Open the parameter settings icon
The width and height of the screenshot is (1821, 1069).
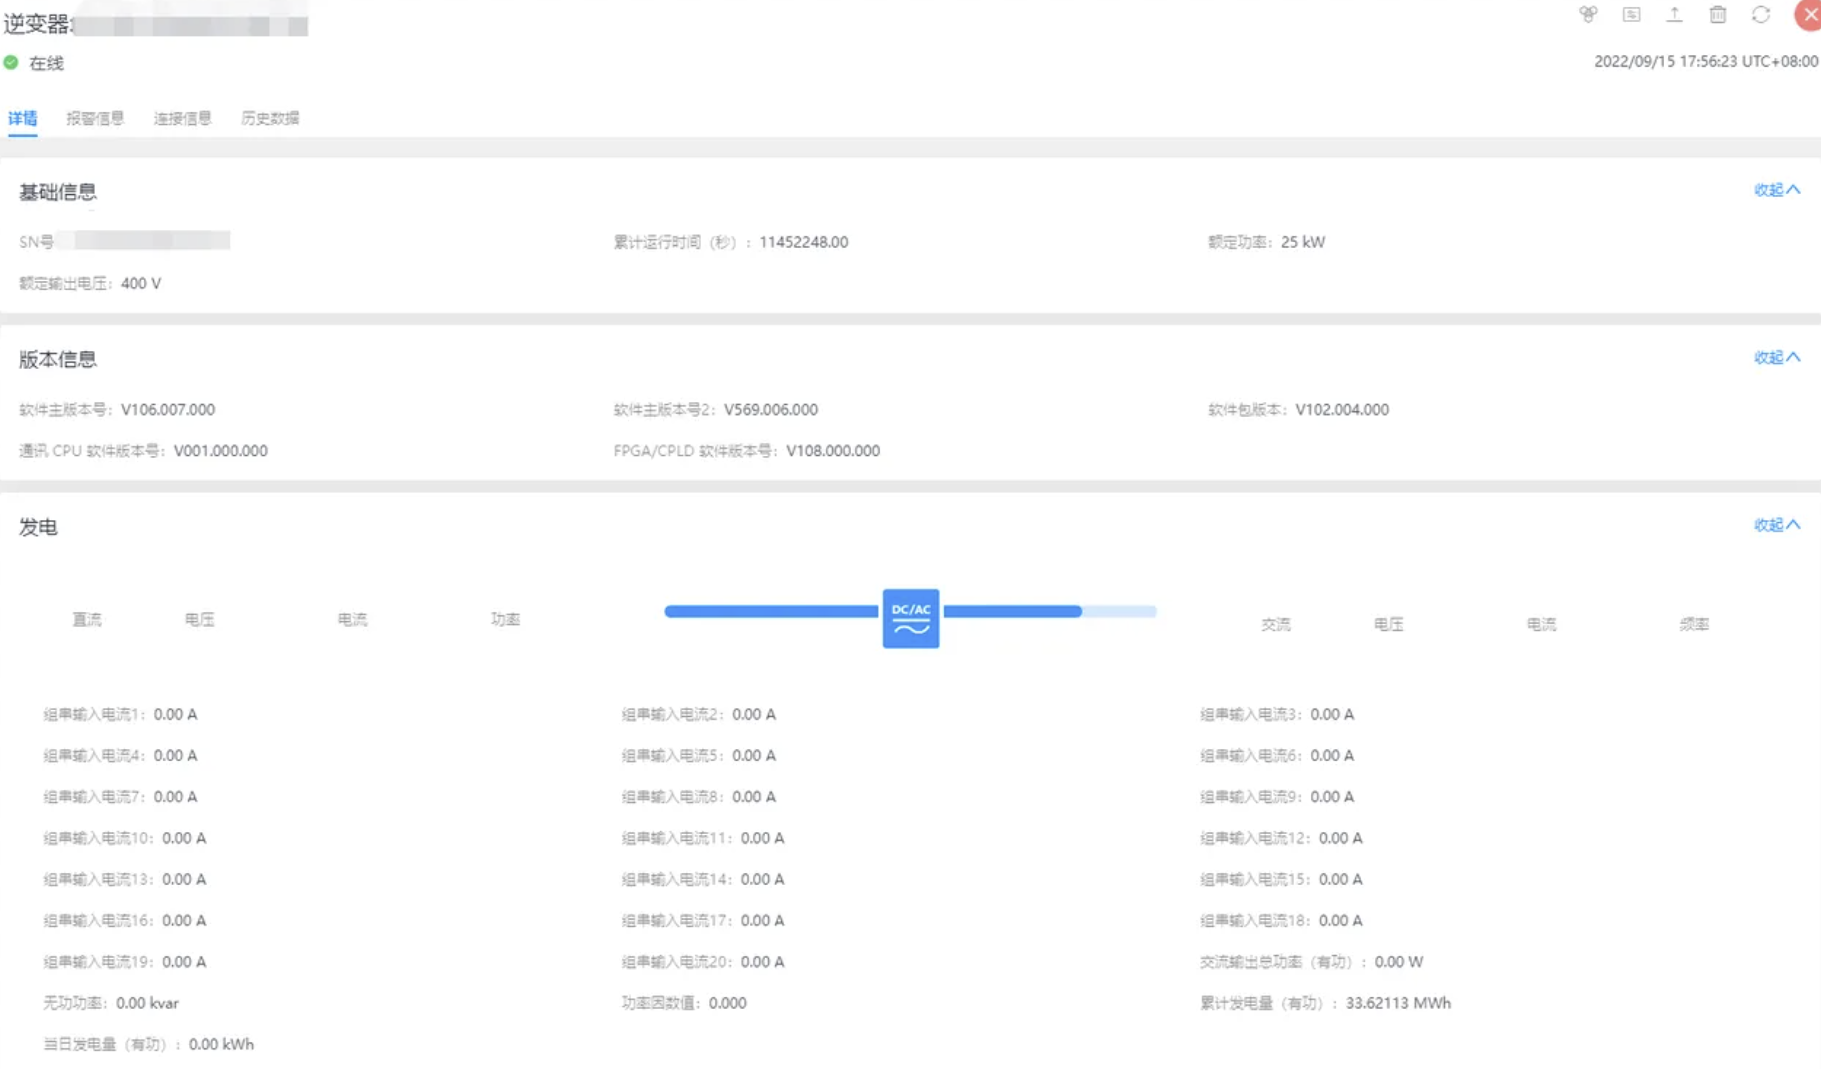(1631, 15)
